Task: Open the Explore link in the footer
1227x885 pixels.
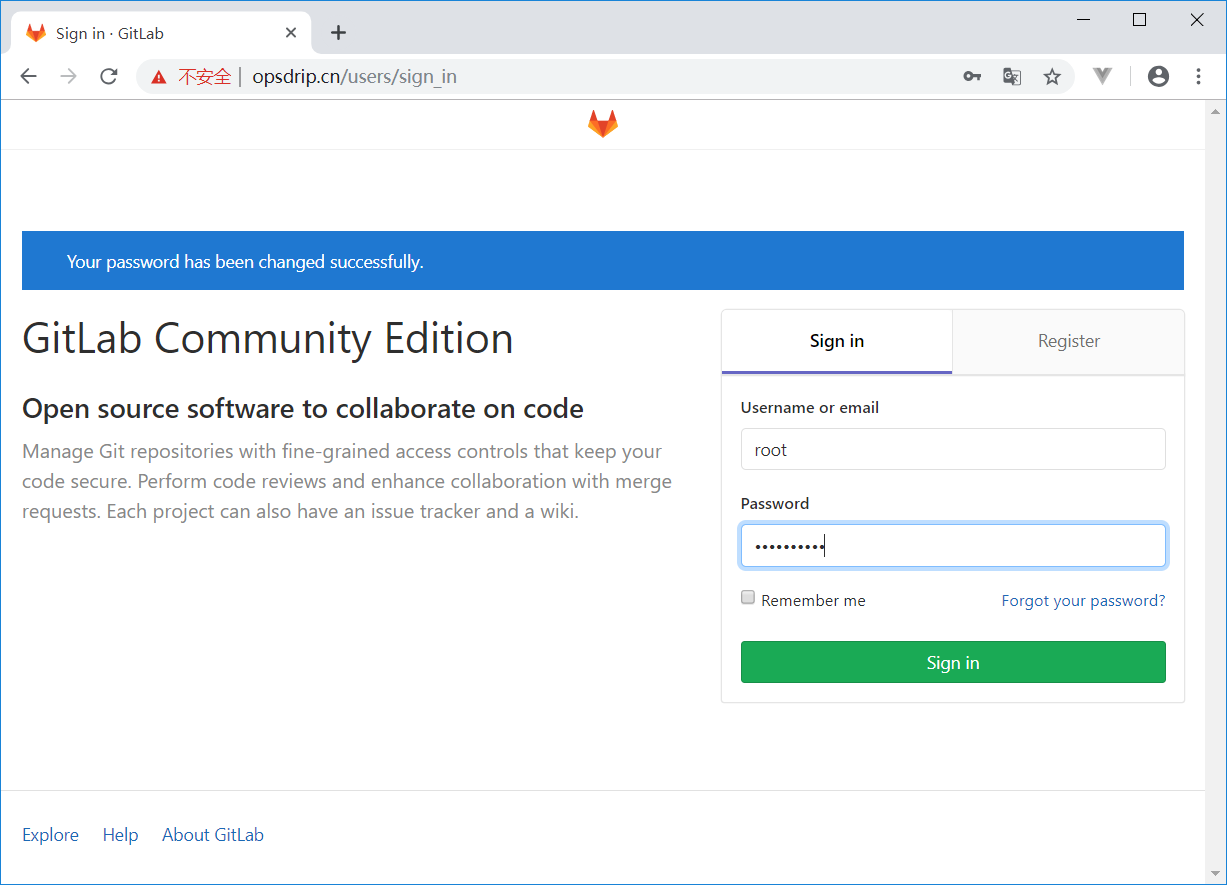Action: (x=50, y=835)
